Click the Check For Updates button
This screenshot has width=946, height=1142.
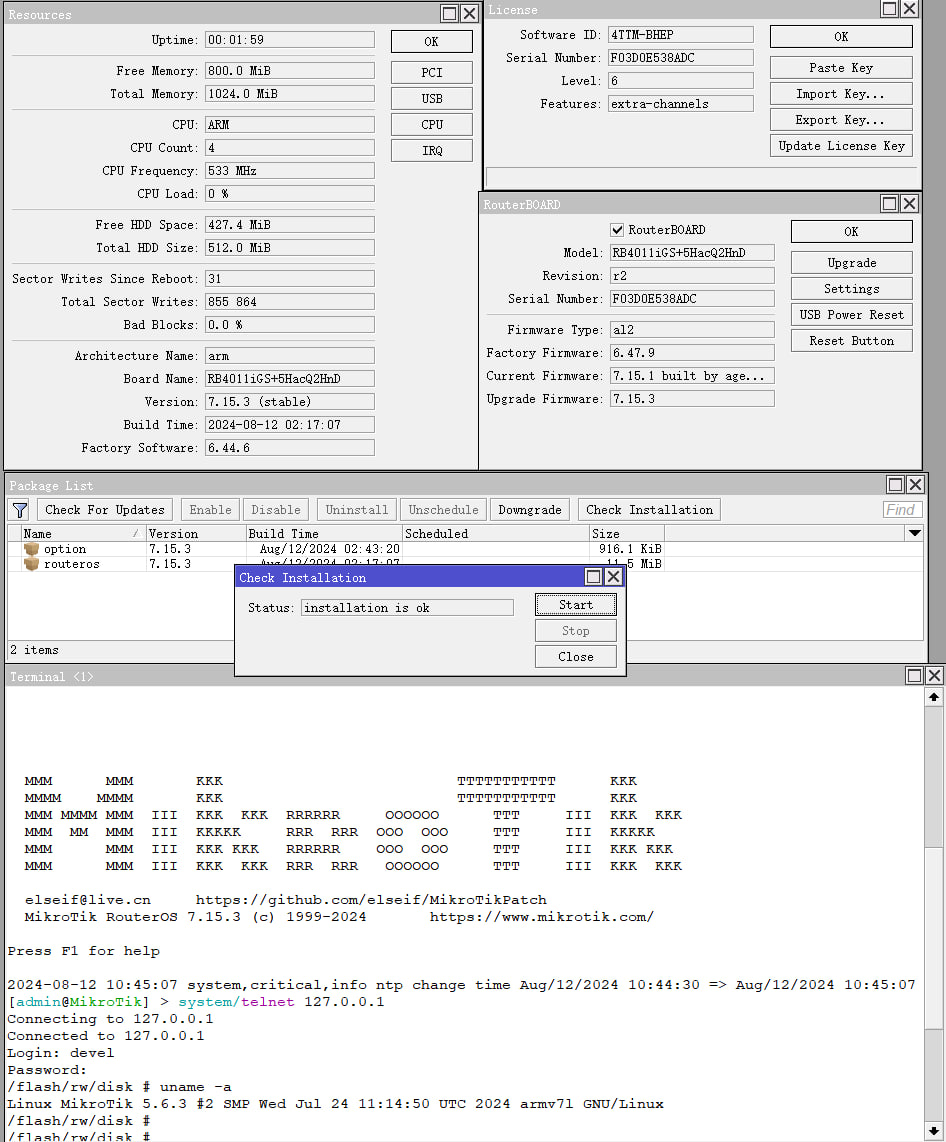pyautogui.click(x=105, y=510)
